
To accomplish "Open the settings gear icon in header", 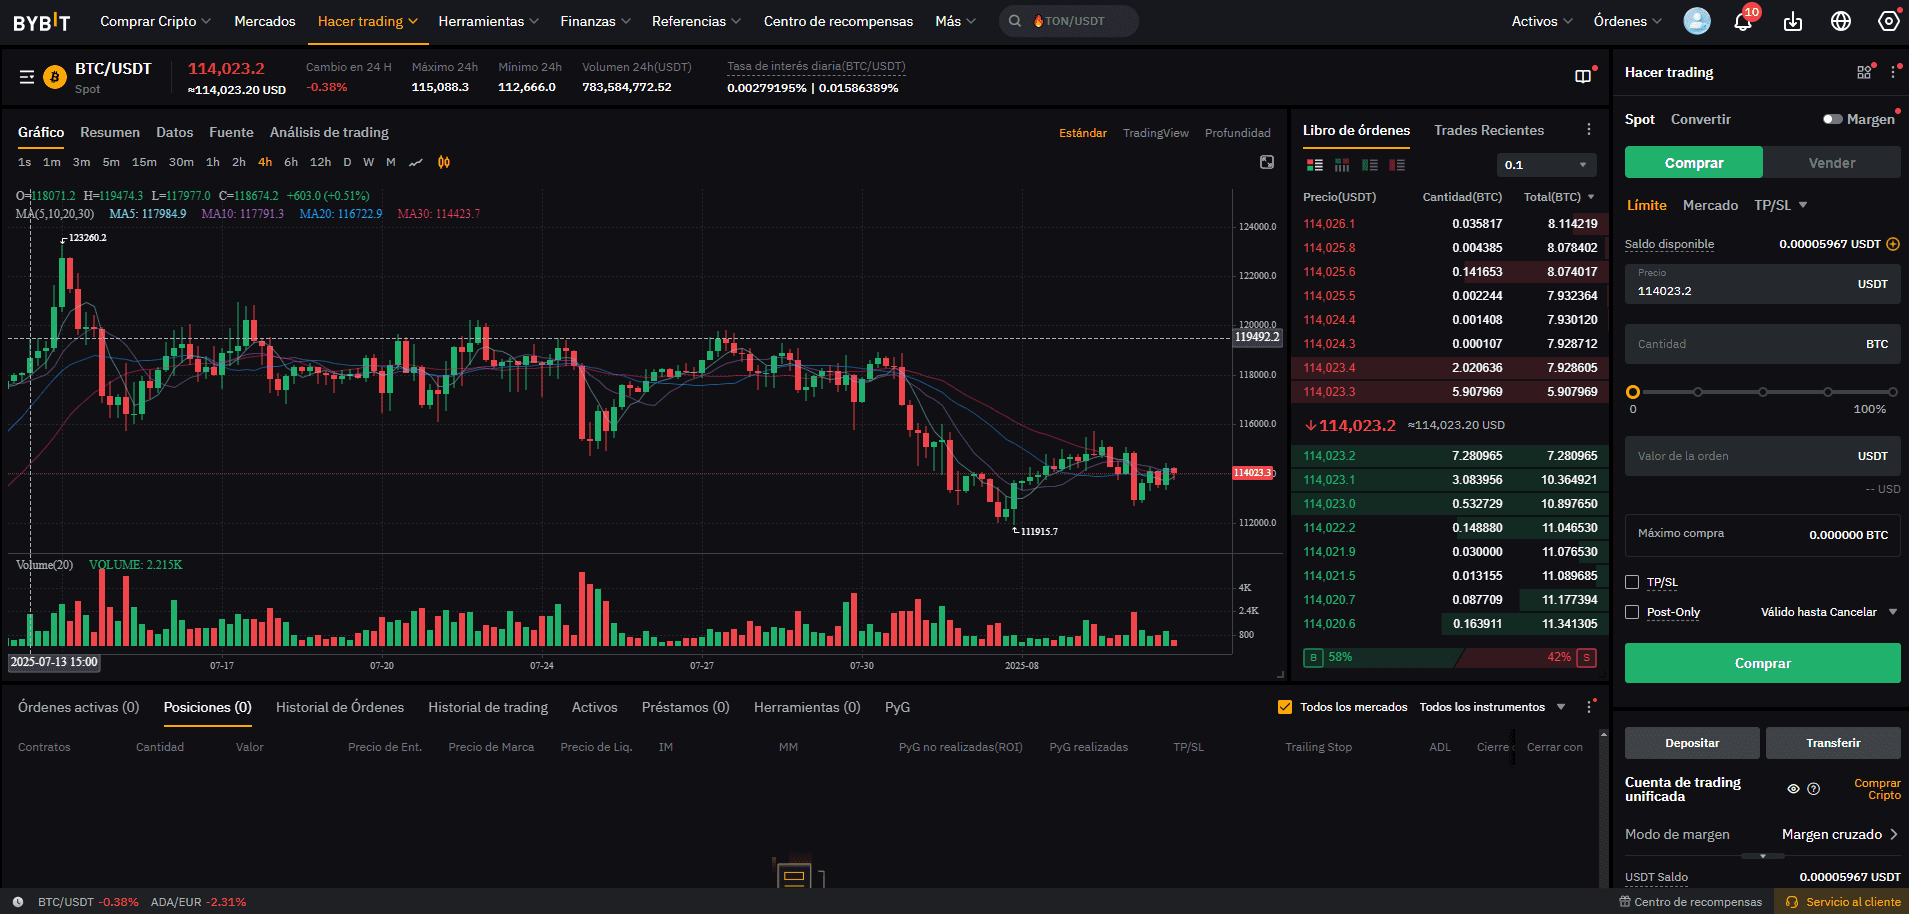I will pos(1889,21).
